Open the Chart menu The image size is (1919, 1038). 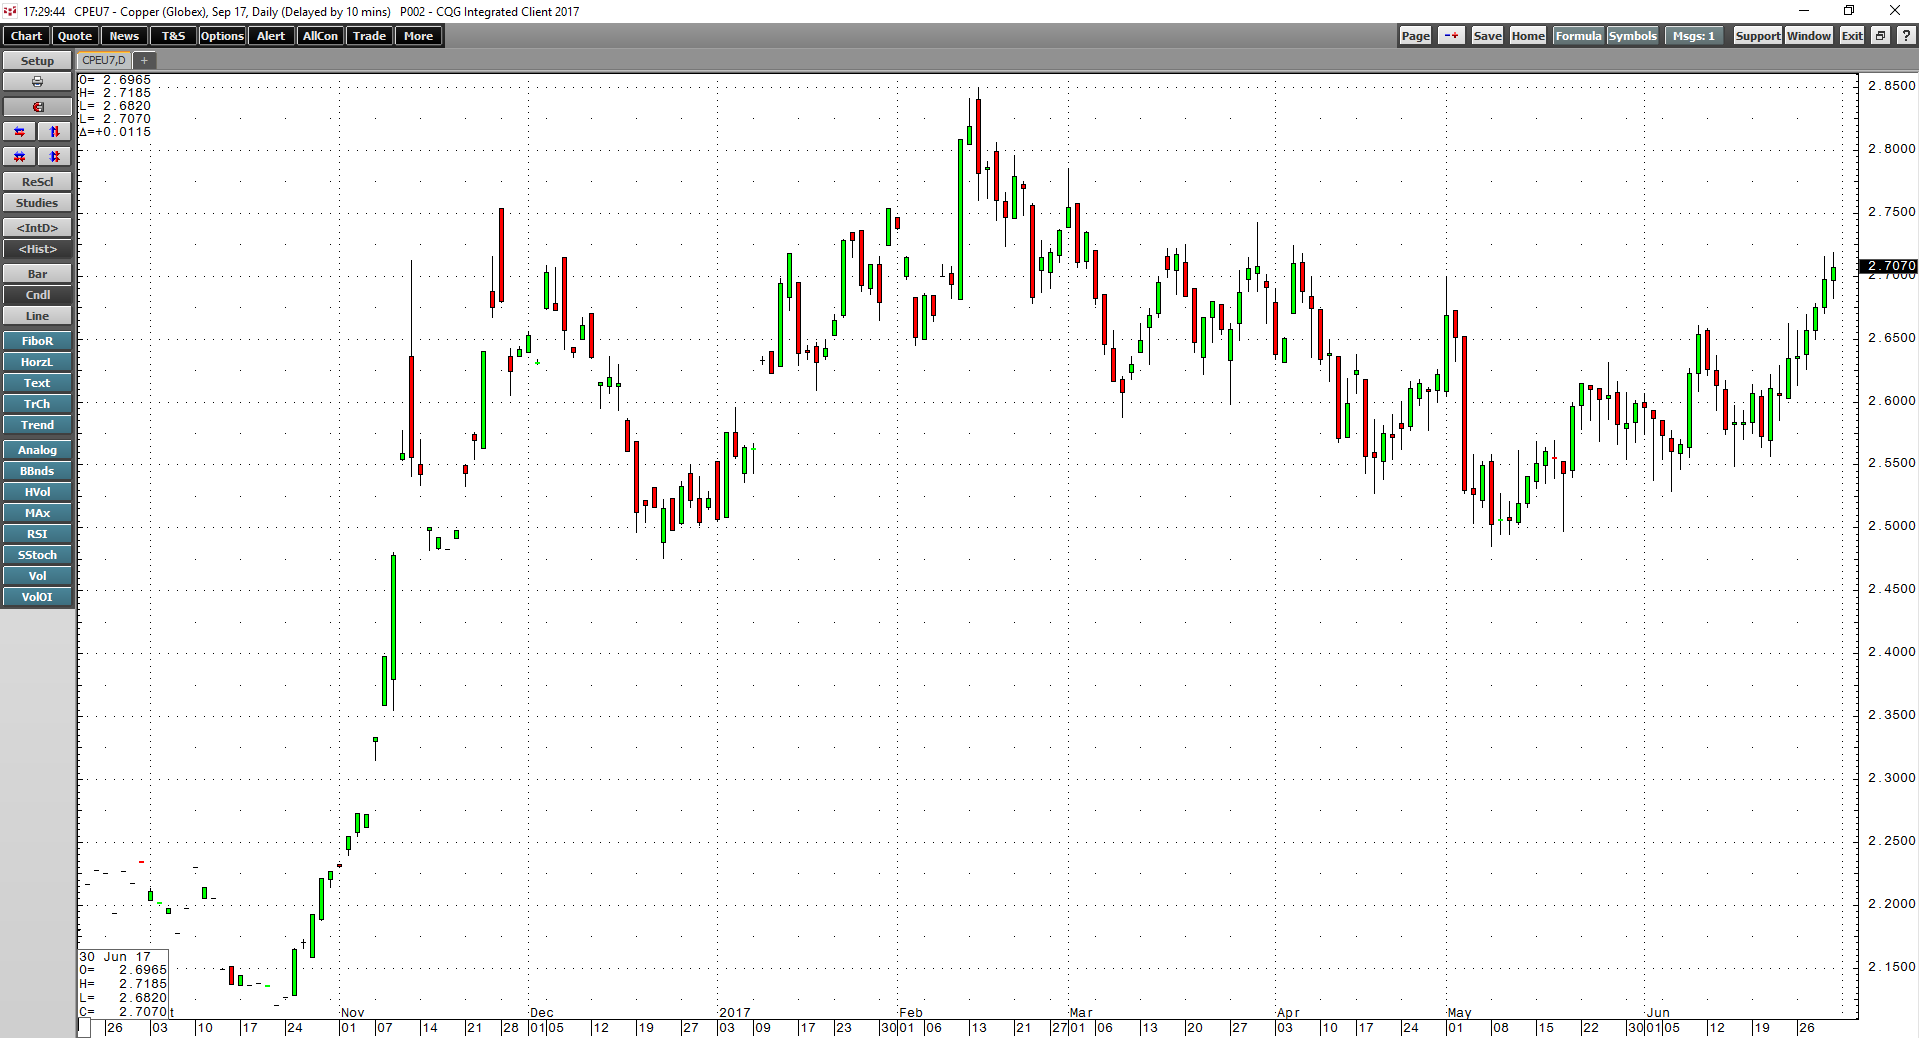point(26,36)
